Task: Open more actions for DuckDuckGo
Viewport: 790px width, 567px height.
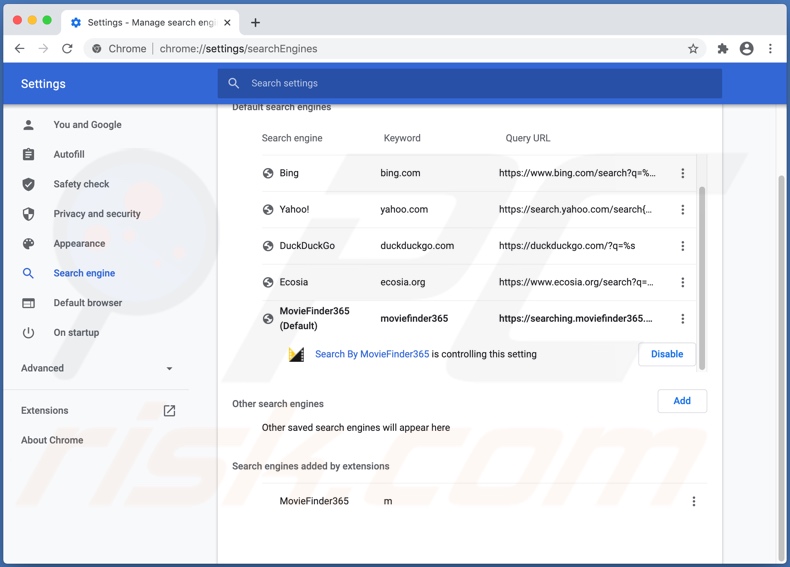Action: pos(683,246)
